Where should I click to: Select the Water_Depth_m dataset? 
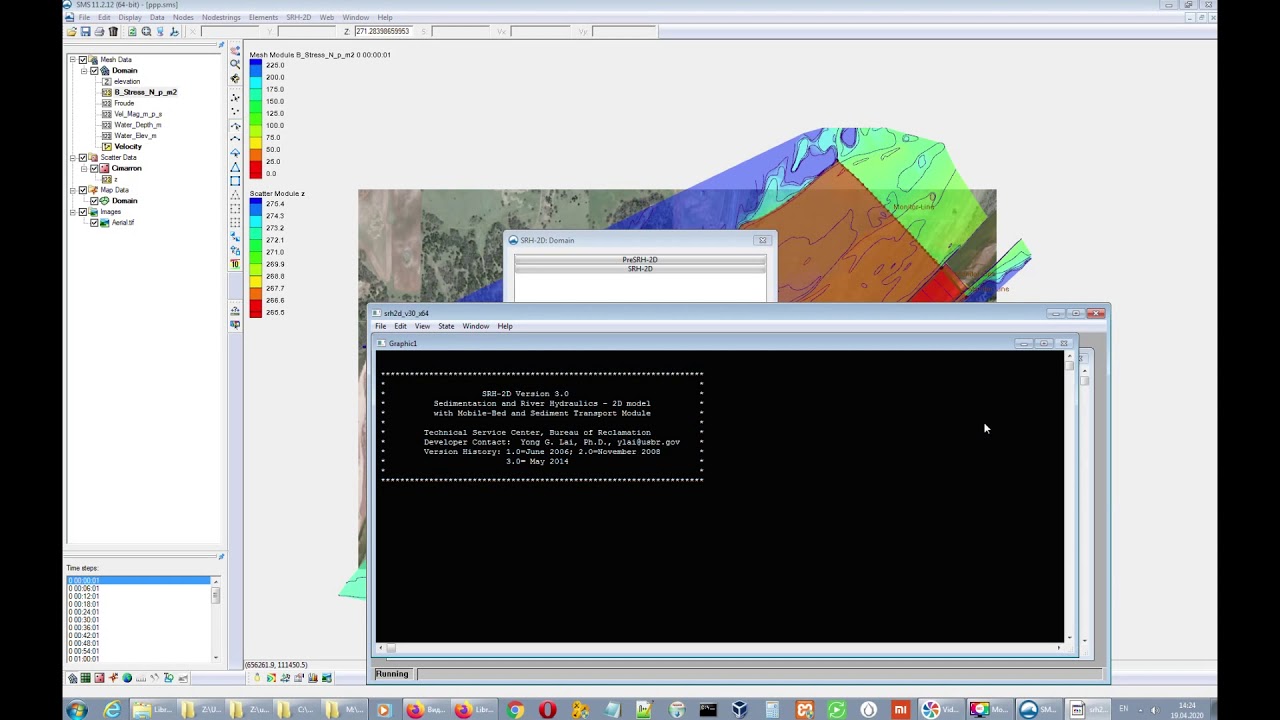click(138, 125)
